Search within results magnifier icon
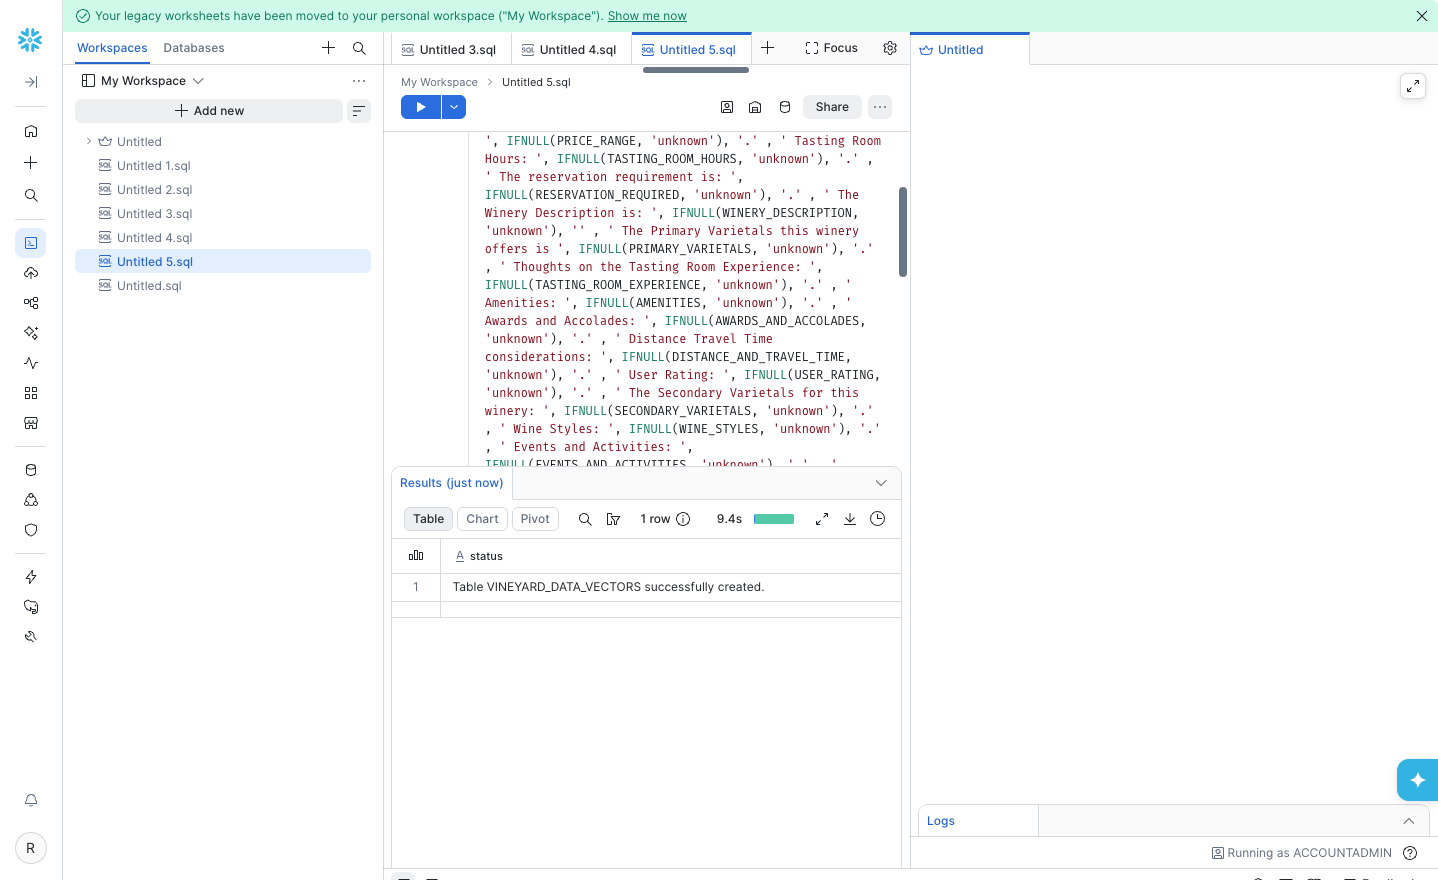The height and width of the screenshot is (880, 1438). [x=585, y=519]
